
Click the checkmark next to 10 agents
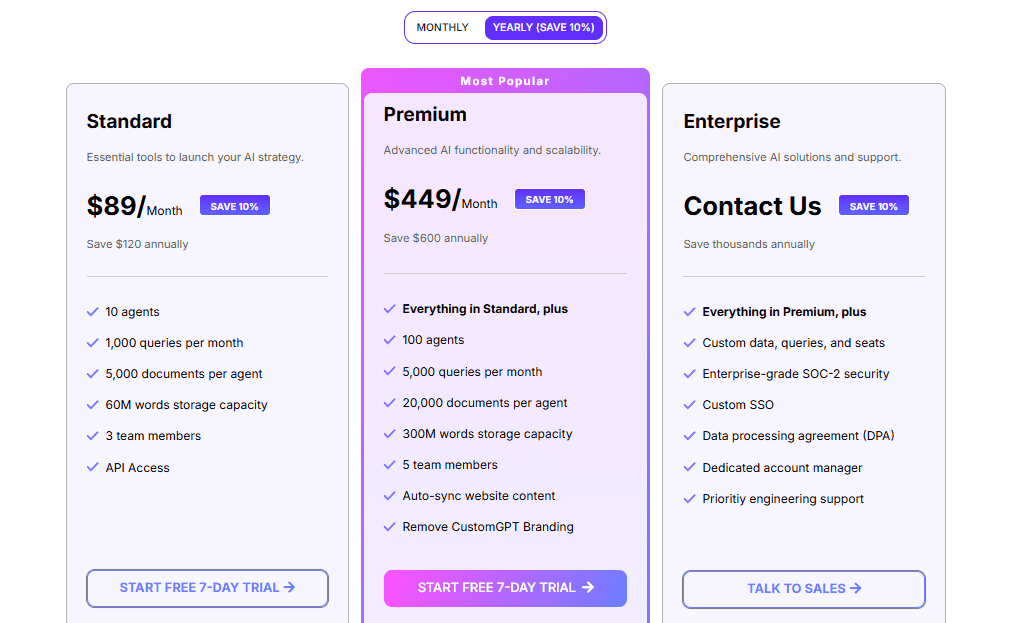point(93,312)
